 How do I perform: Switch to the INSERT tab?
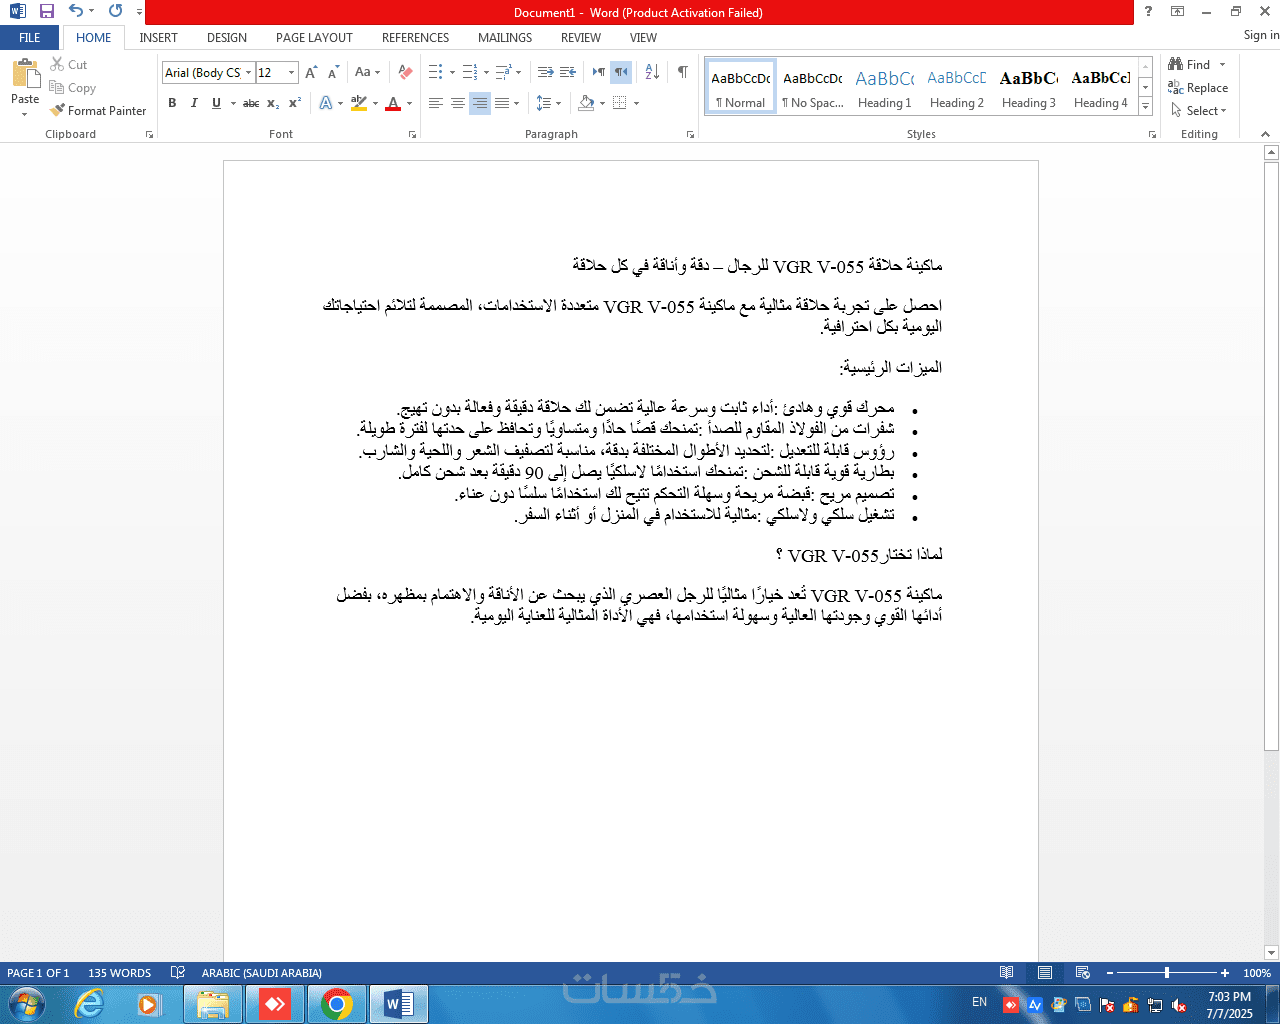point(158,38)
